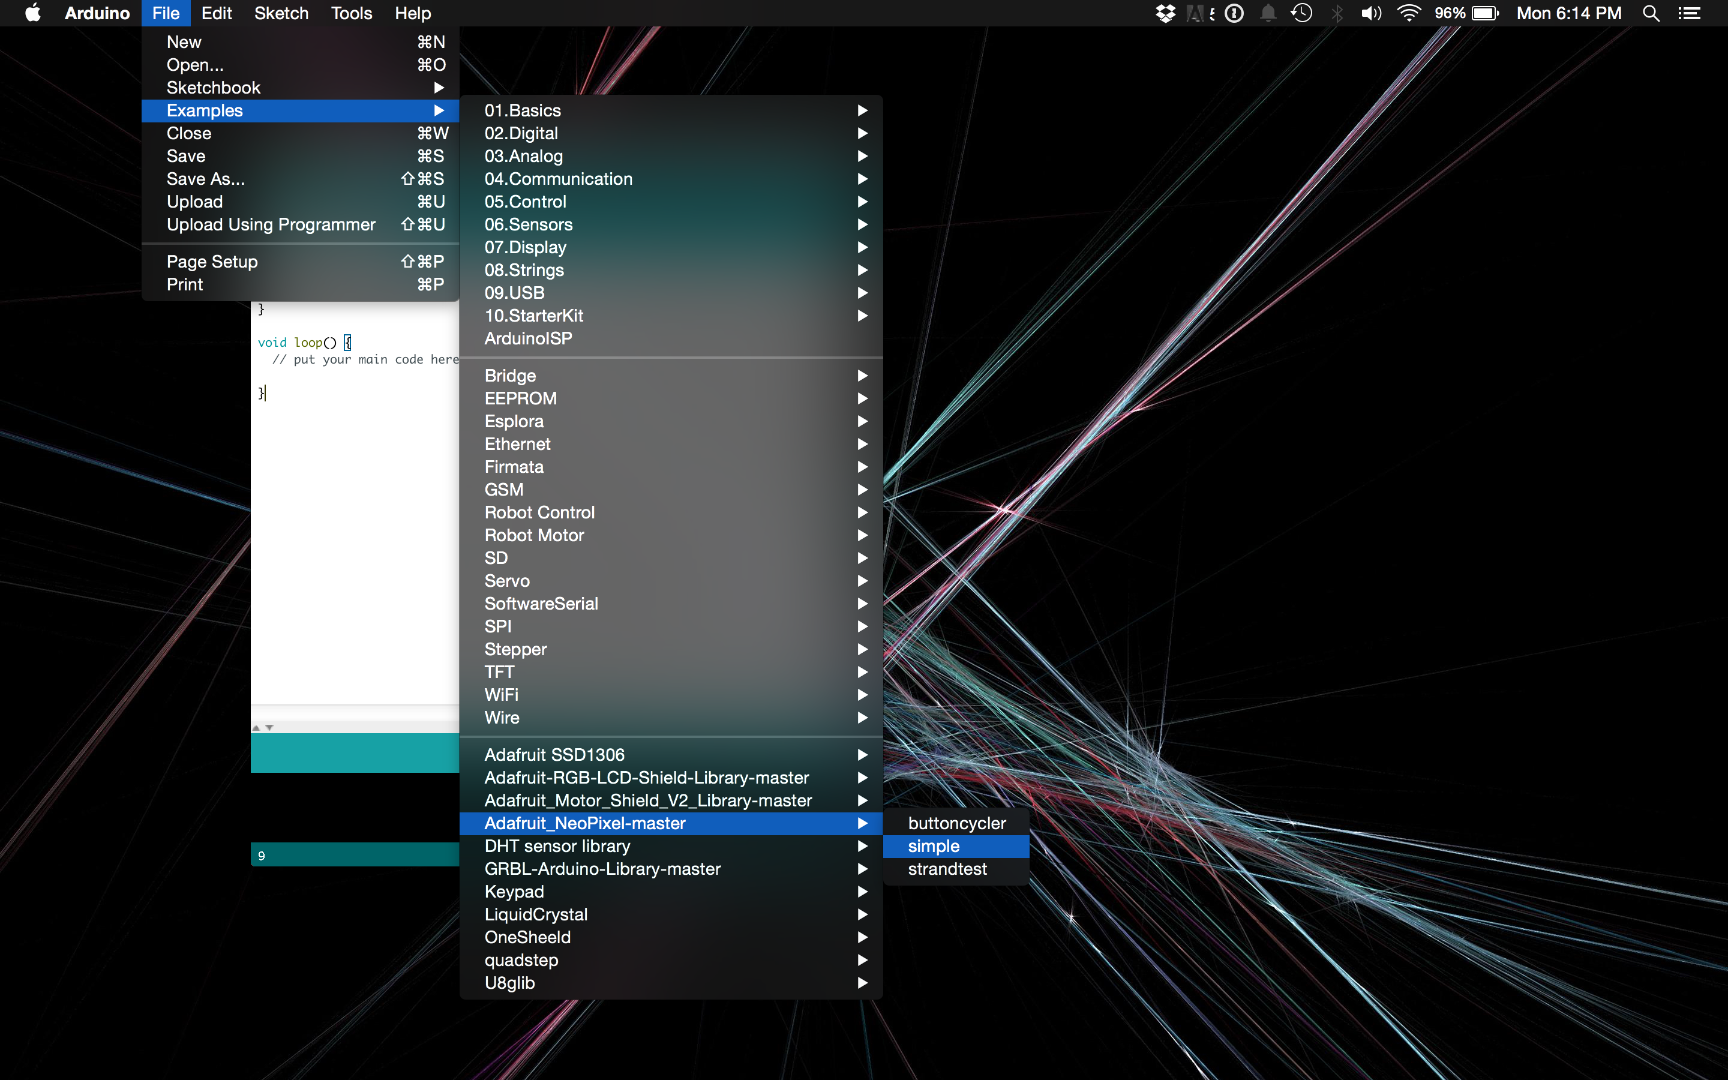Select Close in File menu
The height and width of the screenshot is (1080, 1728).
coord(300,133)
